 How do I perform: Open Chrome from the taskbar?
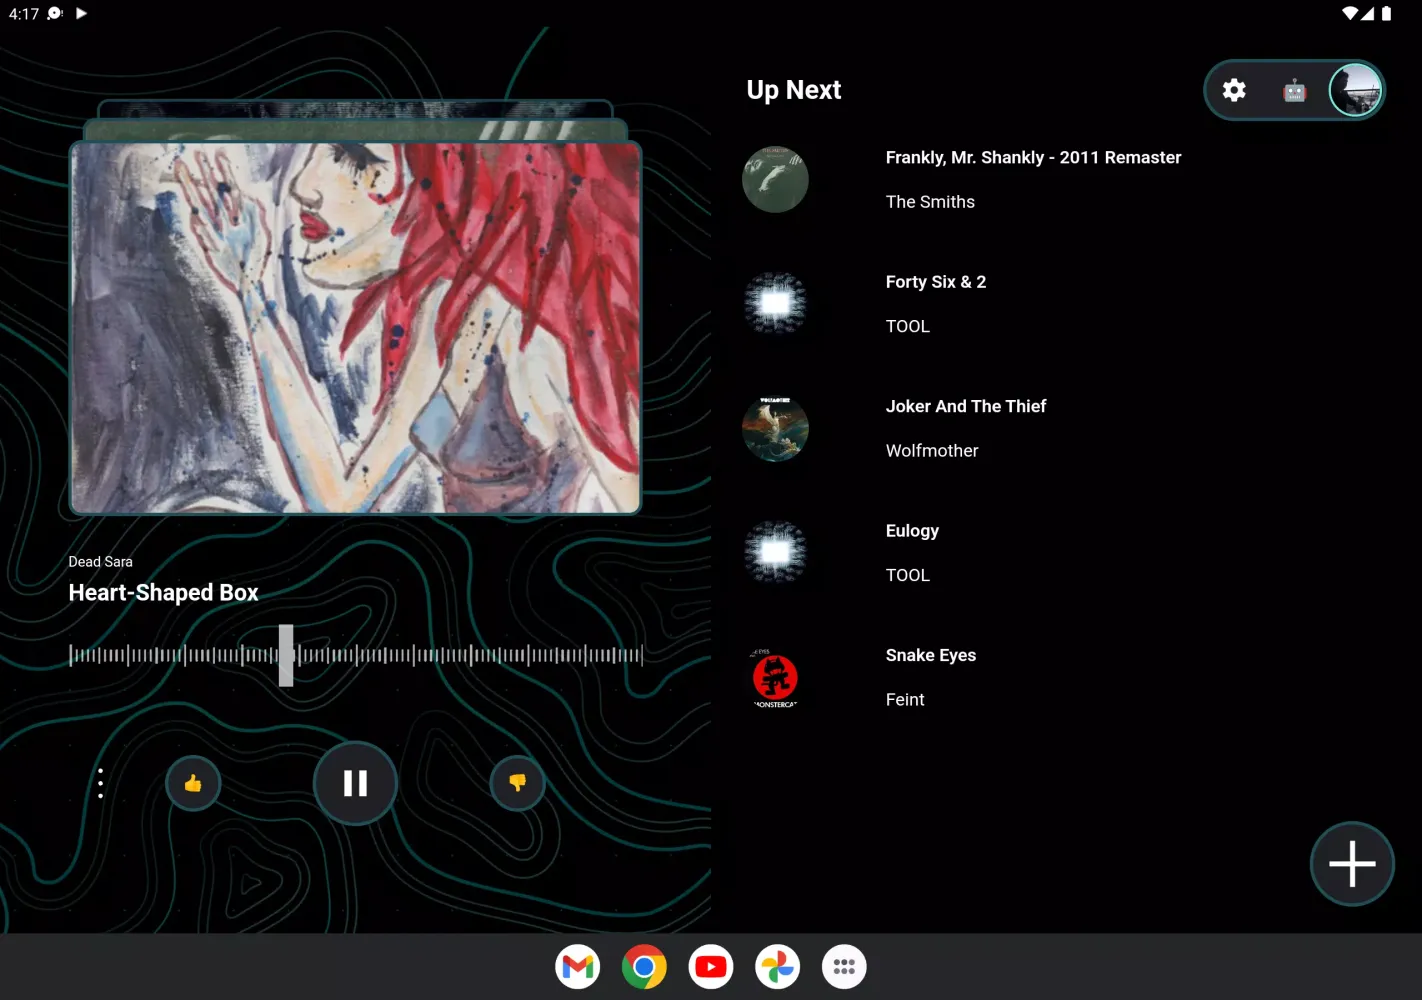click(644, 967)
